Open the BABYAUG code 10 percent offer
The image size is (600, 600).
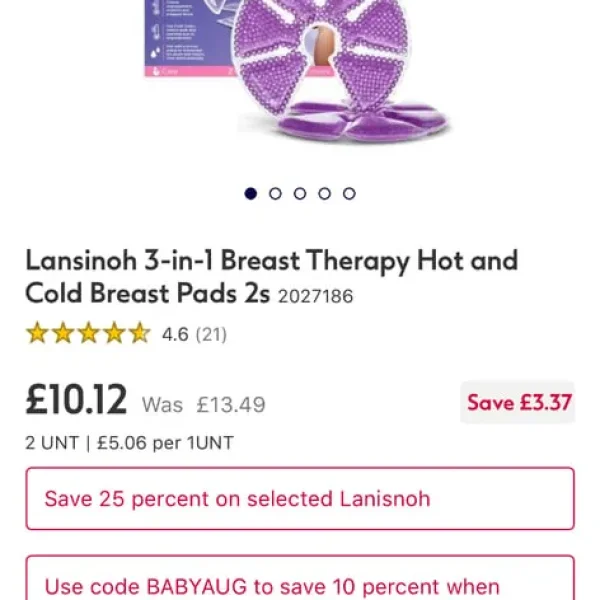click(x=300, y=578)
